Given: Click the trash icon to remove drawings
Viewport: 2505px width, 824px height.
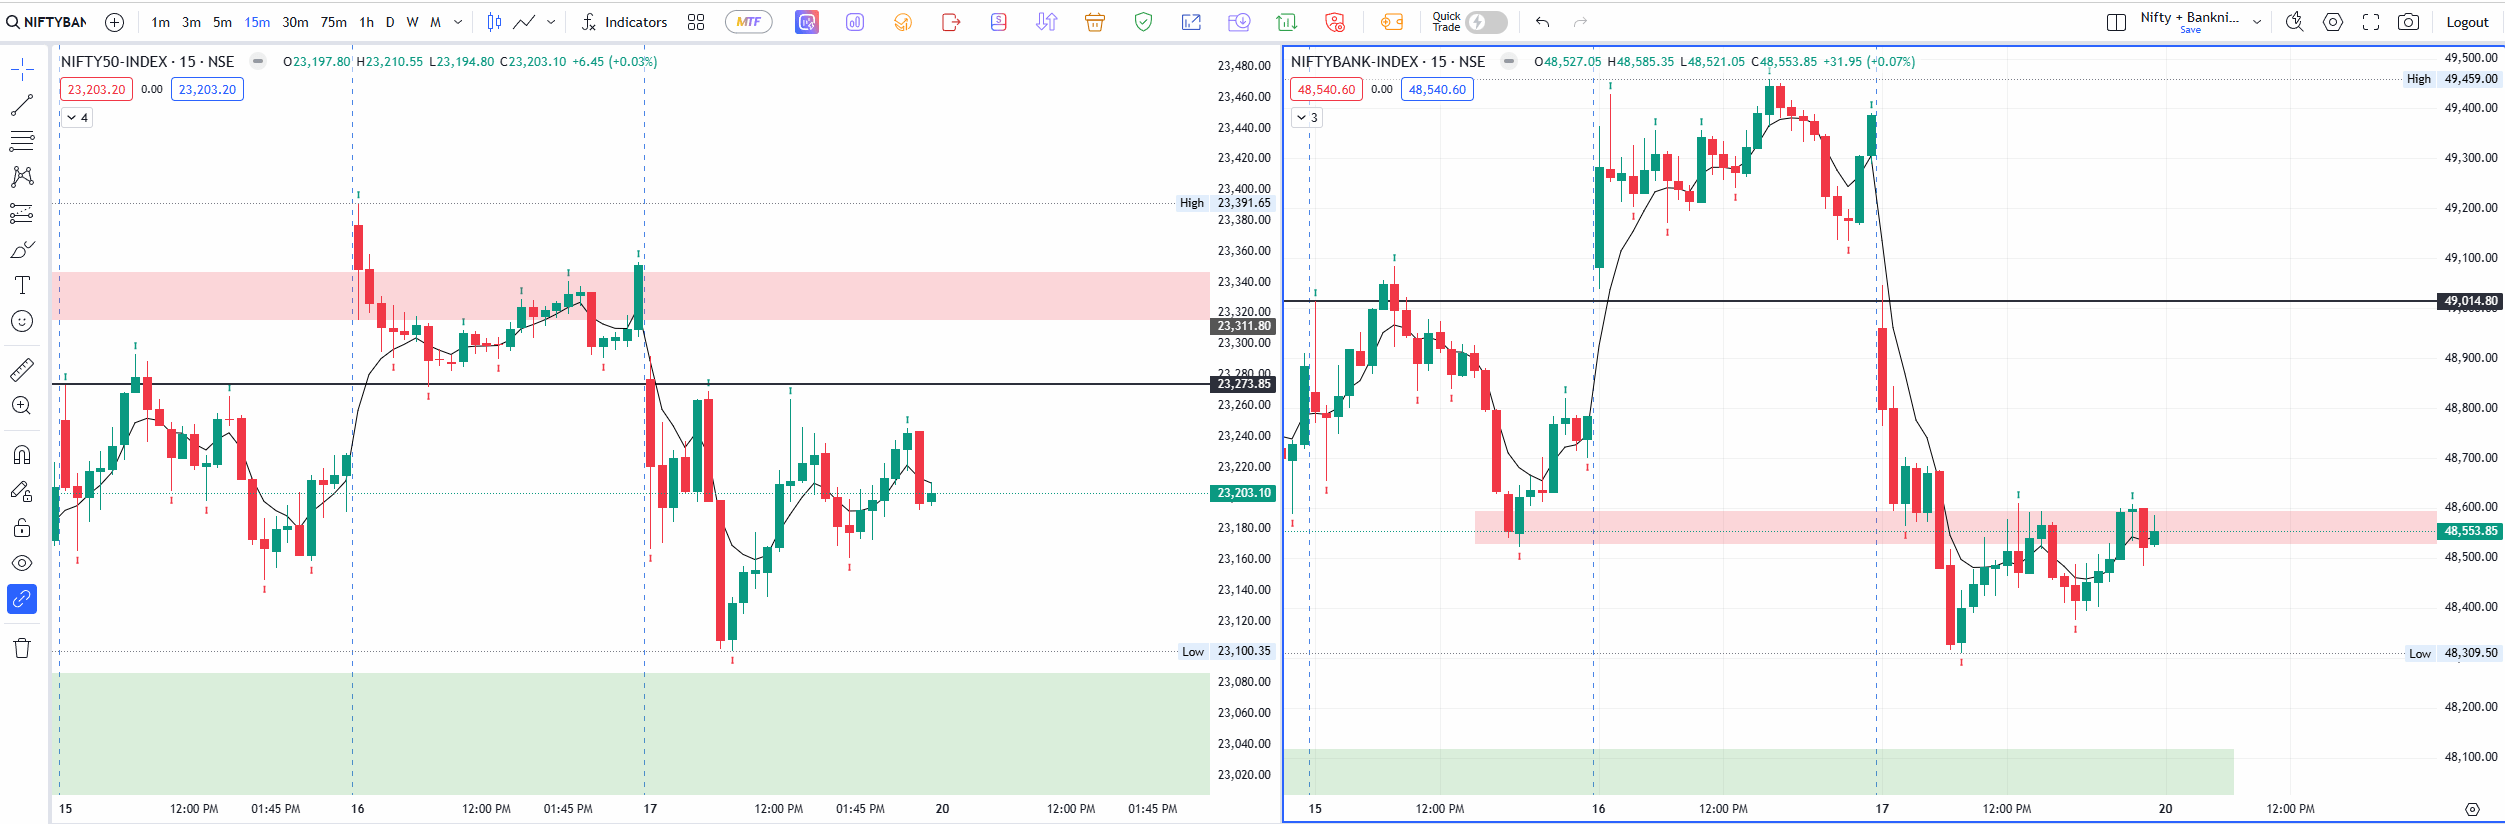Looking at the screenshot, I should pos(22,648).
